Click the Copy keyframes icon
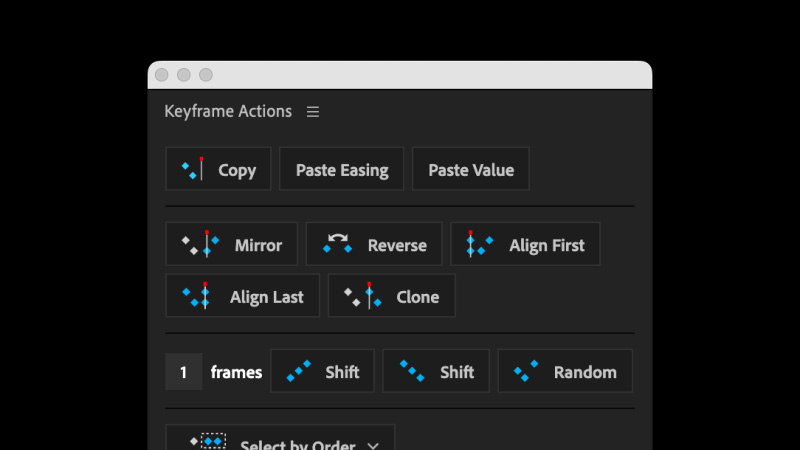The height and width of the screenshot is (450, 800). 193,169
